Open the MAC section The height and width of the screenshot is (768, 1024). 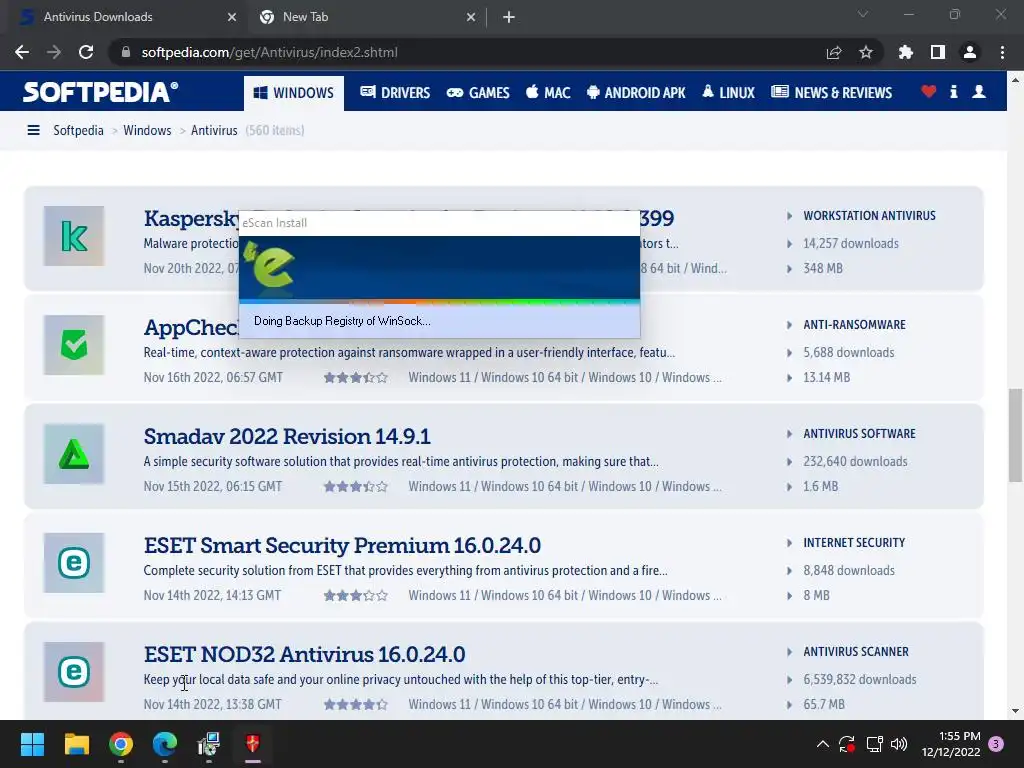point(548,93)
